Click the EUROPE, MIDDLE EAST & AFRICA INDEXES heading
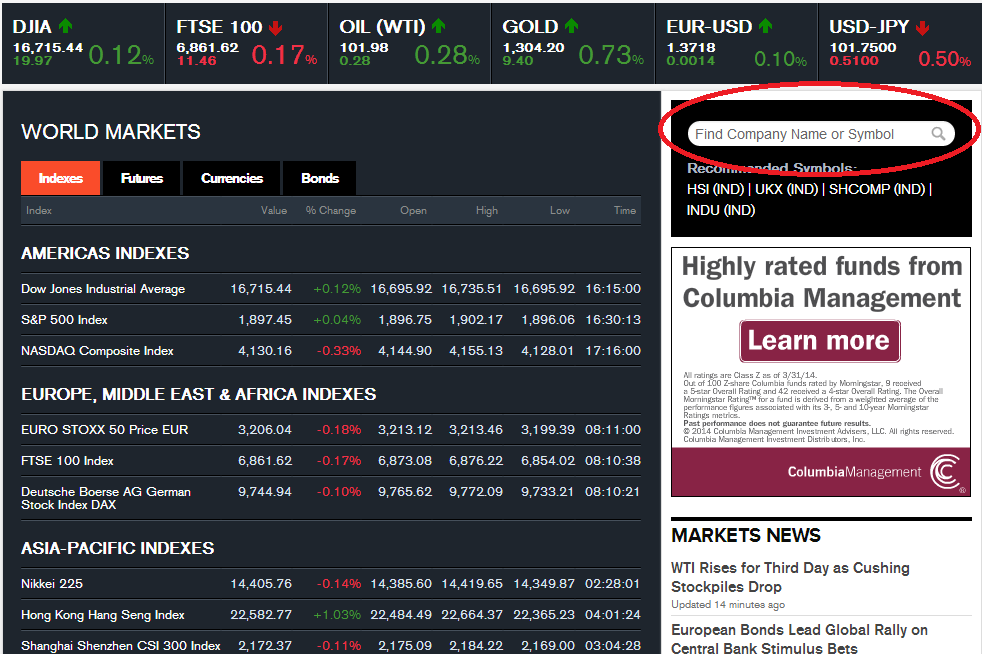This screenshot has height=654, width=982. tap(199, 394)
